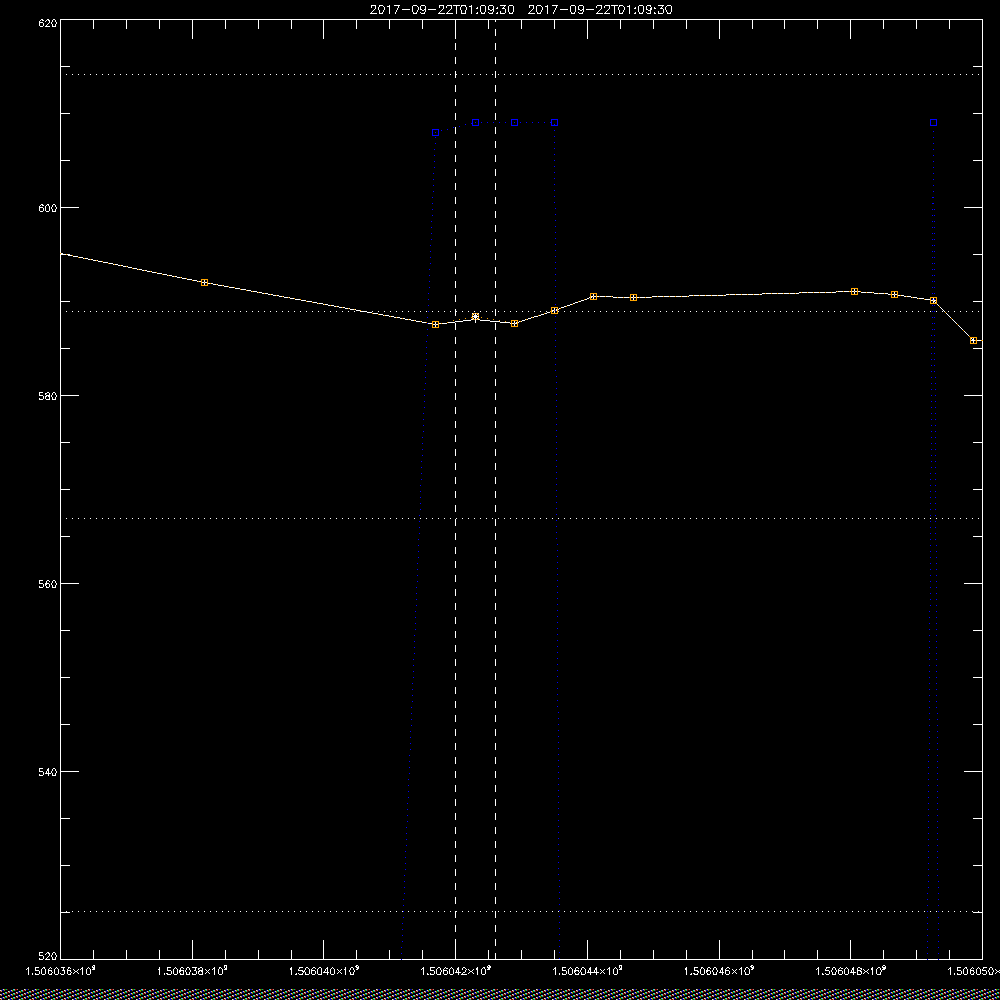This screenshot has width=1000, height=1000.
Task: Click the 1.506044×10⁹ x-axis label
Action: click(x=587, y=971)
